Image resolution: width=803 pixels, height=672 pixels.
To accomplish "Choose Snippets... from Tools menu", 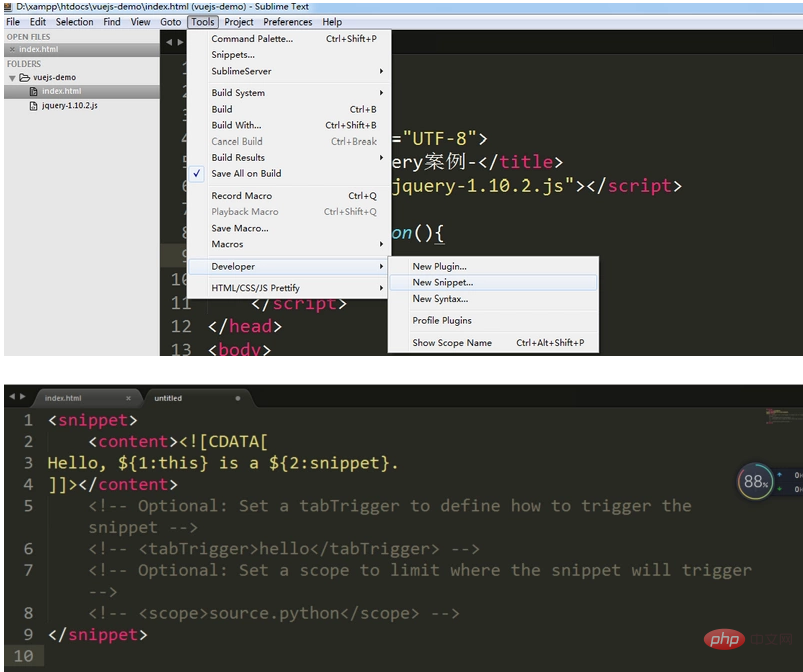I will (x=289, y=55).
